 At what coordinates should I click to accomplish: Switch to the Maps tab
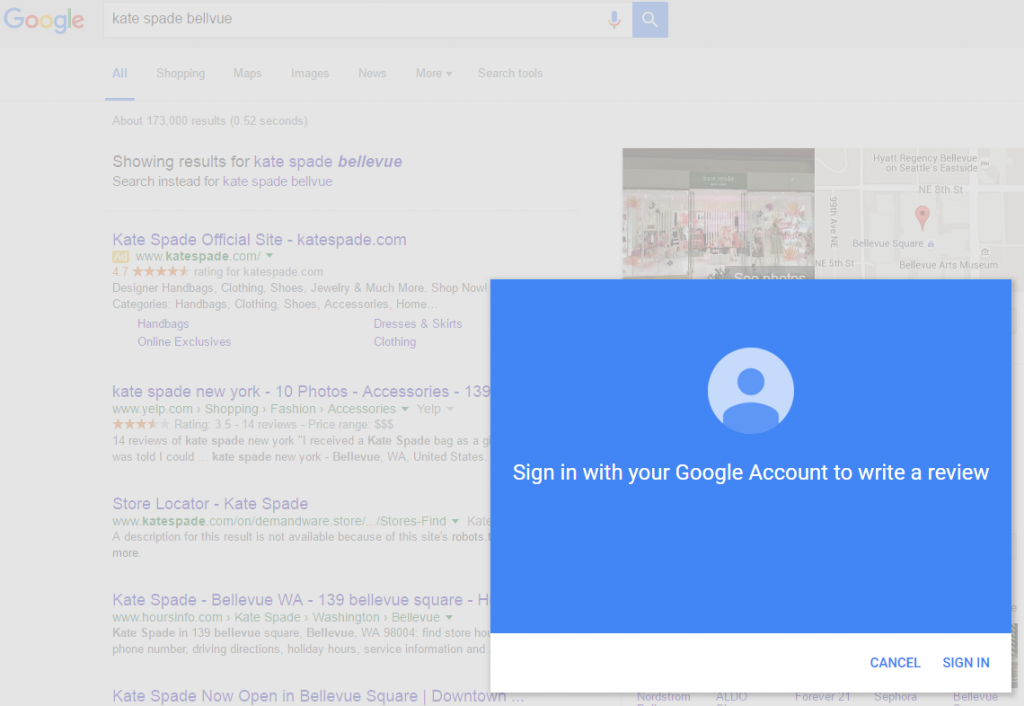[x=247, y=73]
